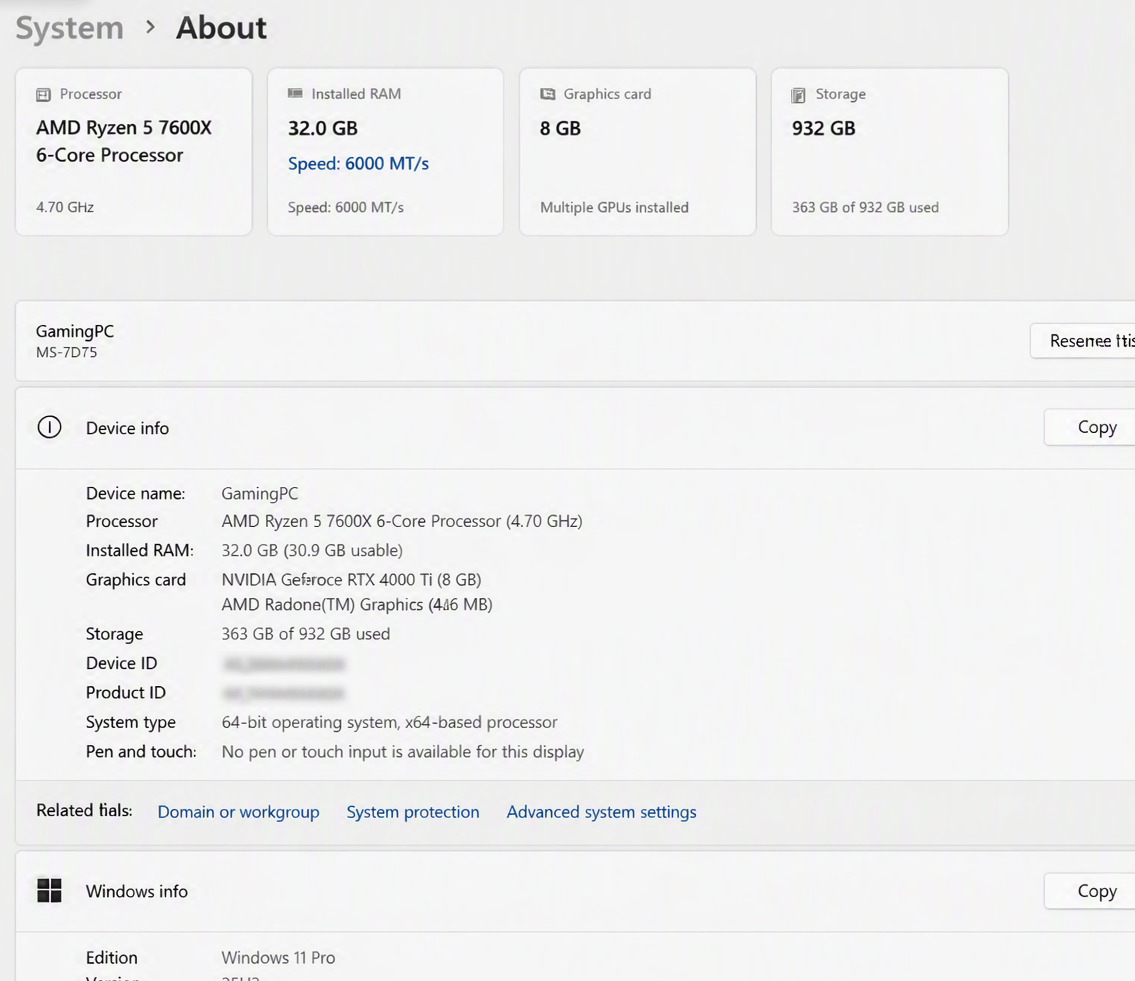Click the Storage drive icon
The height and width of the screenshot is (981, 1135).
(798, 95)
